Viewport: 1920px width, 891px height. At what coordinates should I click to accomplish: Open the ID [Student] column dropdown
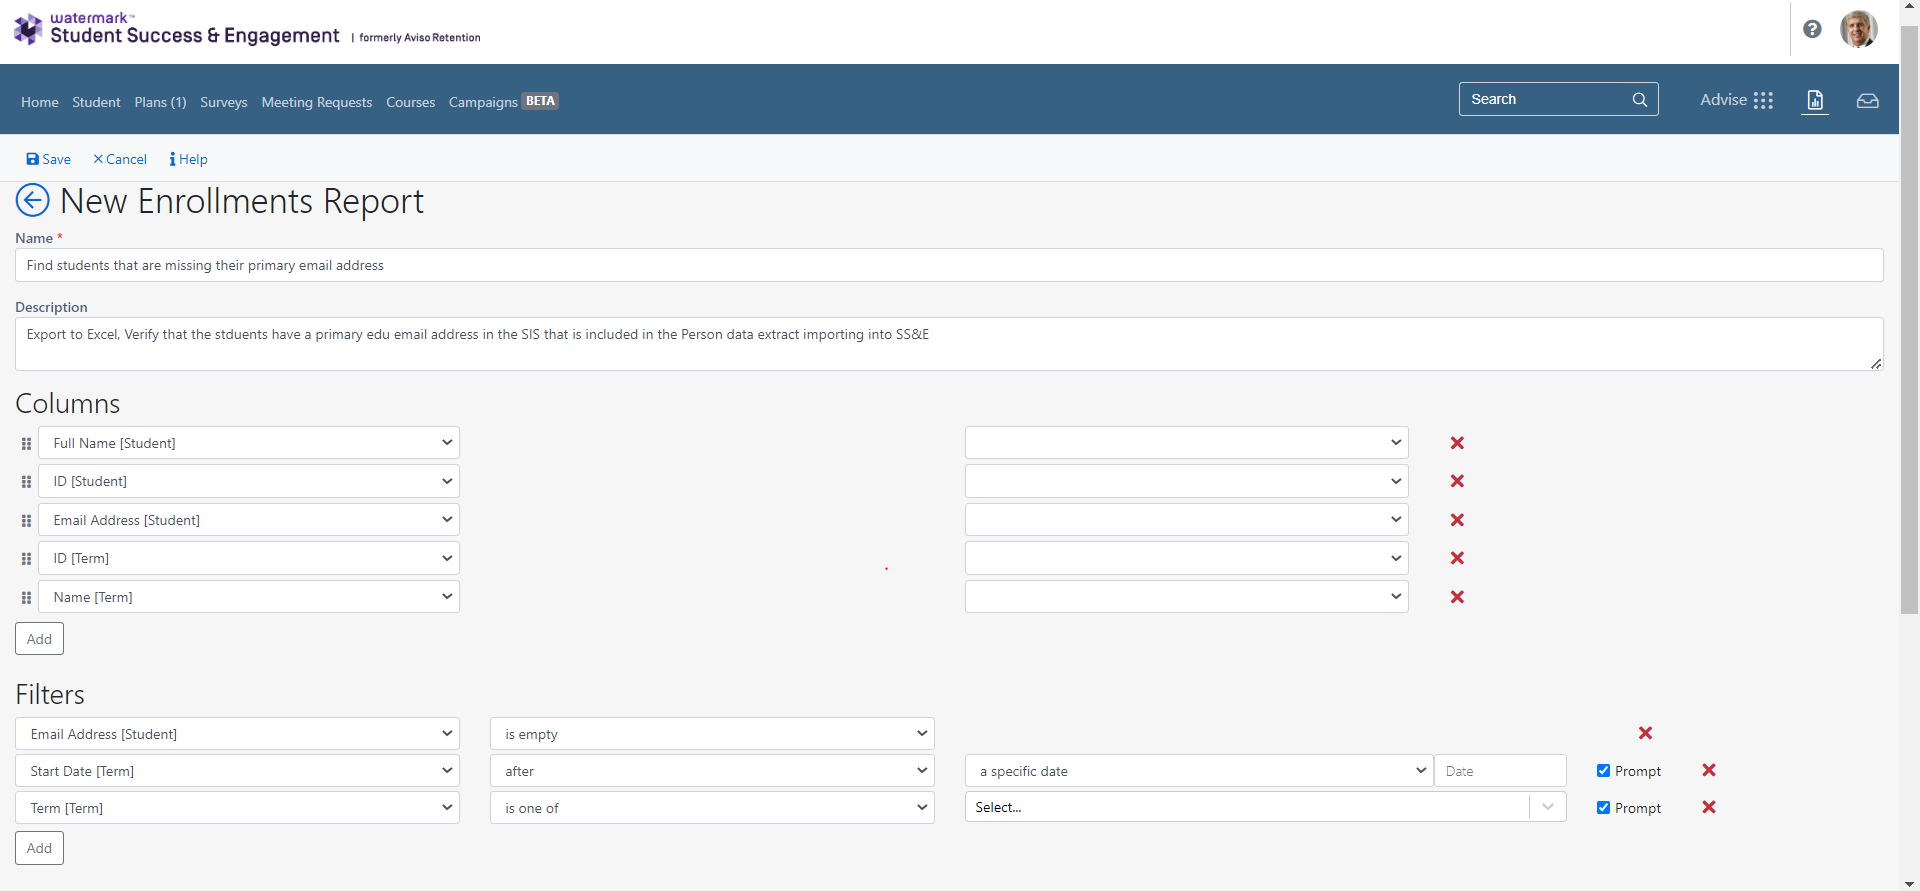(249, 481)
